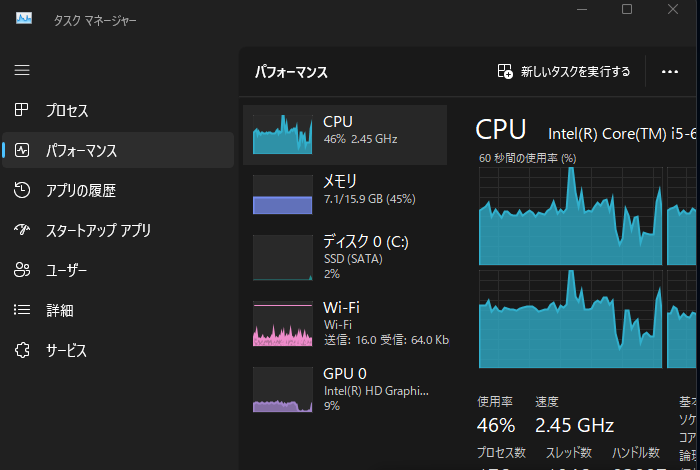The height and width of the screenshot is (470, 700).
Task: Open the サービス page
Action: pyautogui.click(x=118, y=350)
